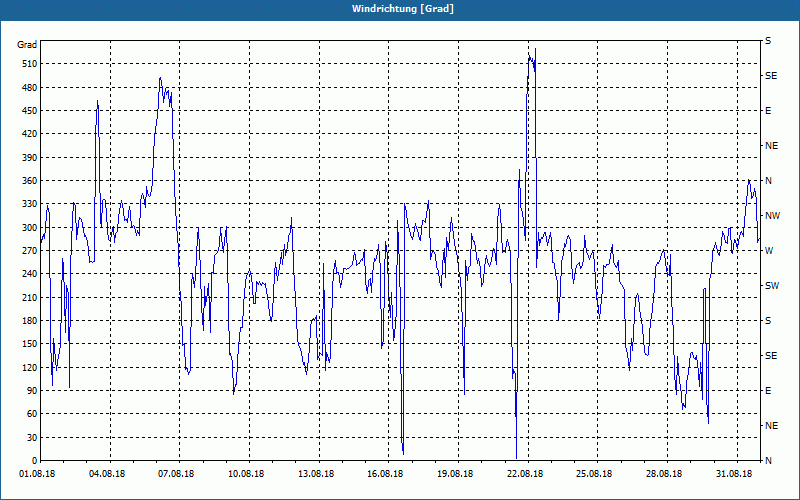Click the "60" y-axis value
The image size is (800, 500).
click(32, 414)
